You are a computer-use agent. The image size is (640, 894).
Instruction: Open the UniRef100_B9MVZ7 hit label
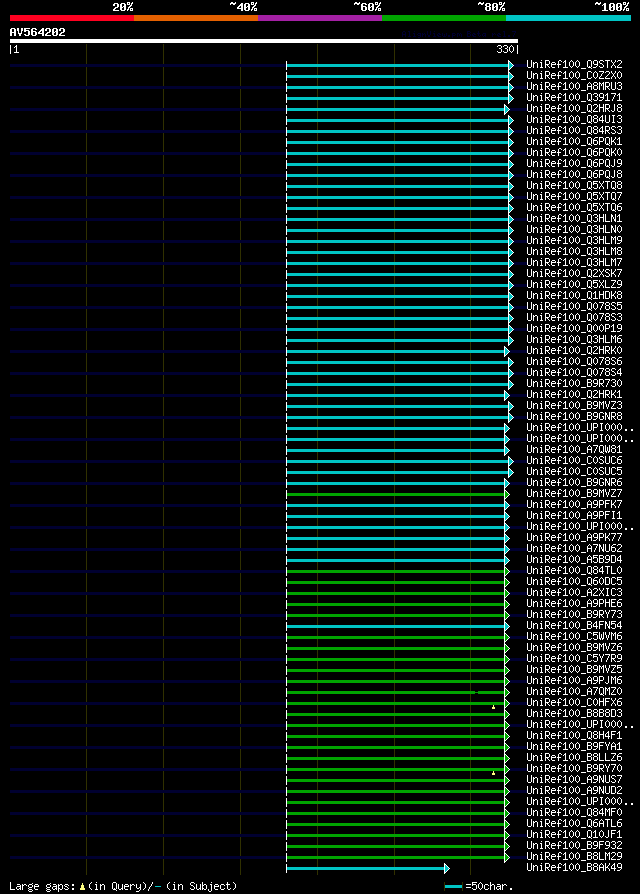click(x=574, y=493)
